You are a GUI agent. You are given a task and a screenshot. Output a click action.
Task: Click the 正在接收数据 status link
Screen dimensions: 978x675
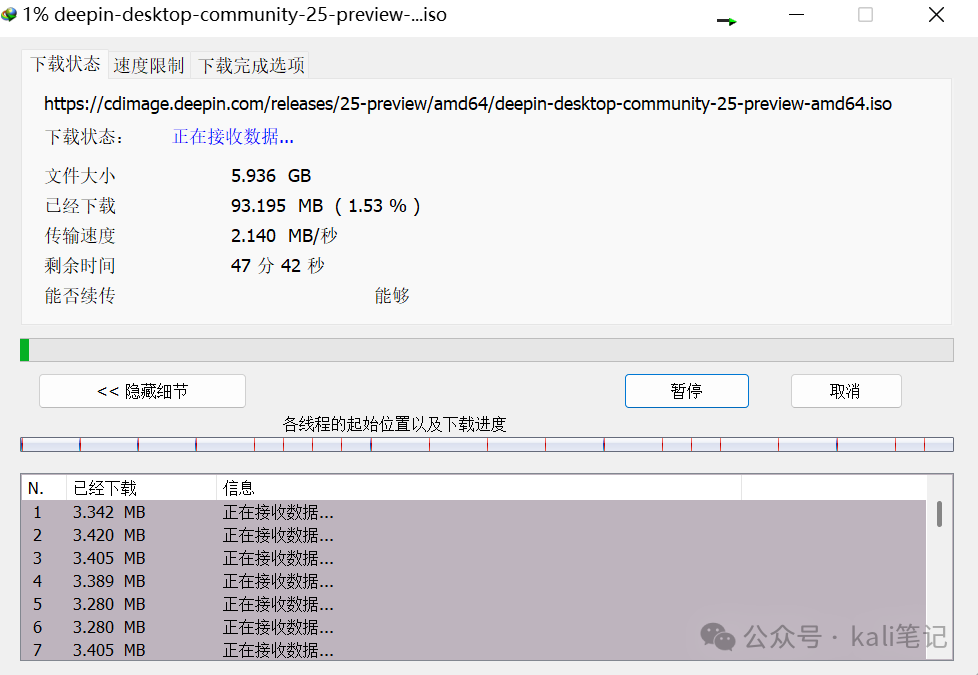tap(233, 136)
